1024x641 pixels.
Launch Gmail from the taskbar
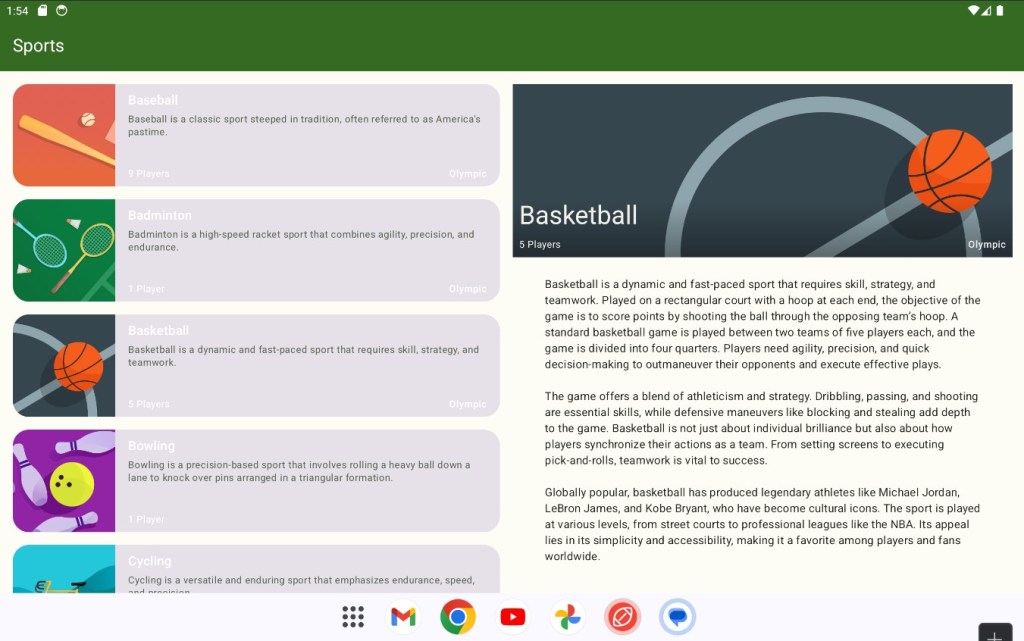point(403,617)
